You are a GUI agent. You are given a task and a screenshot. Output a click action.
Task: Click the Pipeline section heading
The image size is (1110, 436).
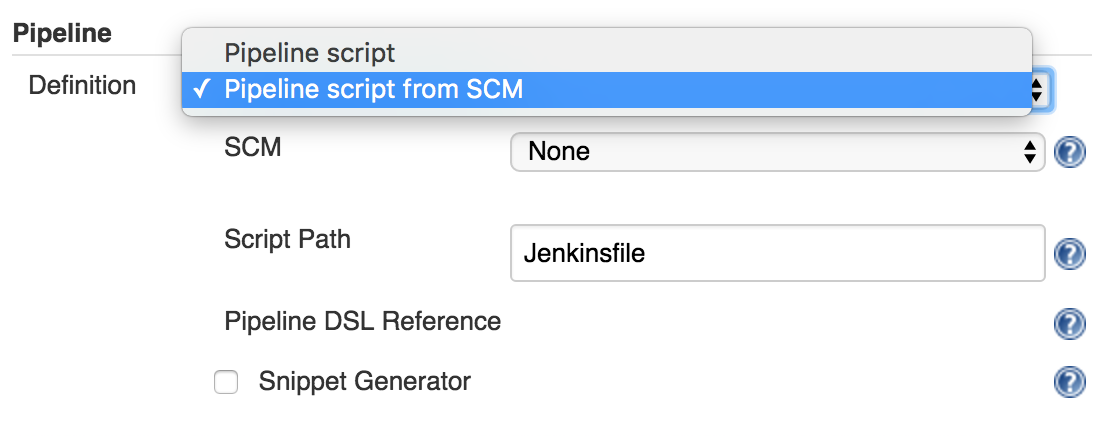(61, 32)
